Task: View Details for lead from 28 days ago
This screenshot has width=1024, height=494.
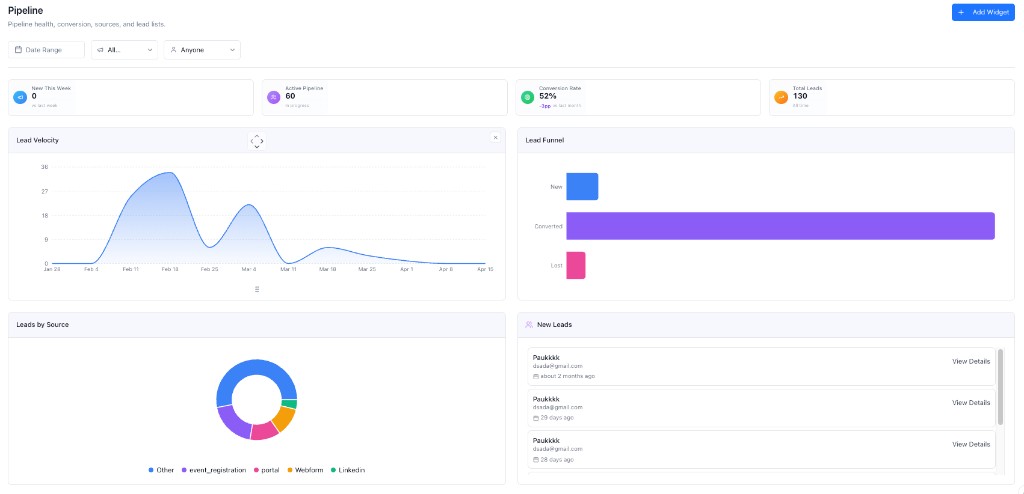Action: (x=970, y=444)
